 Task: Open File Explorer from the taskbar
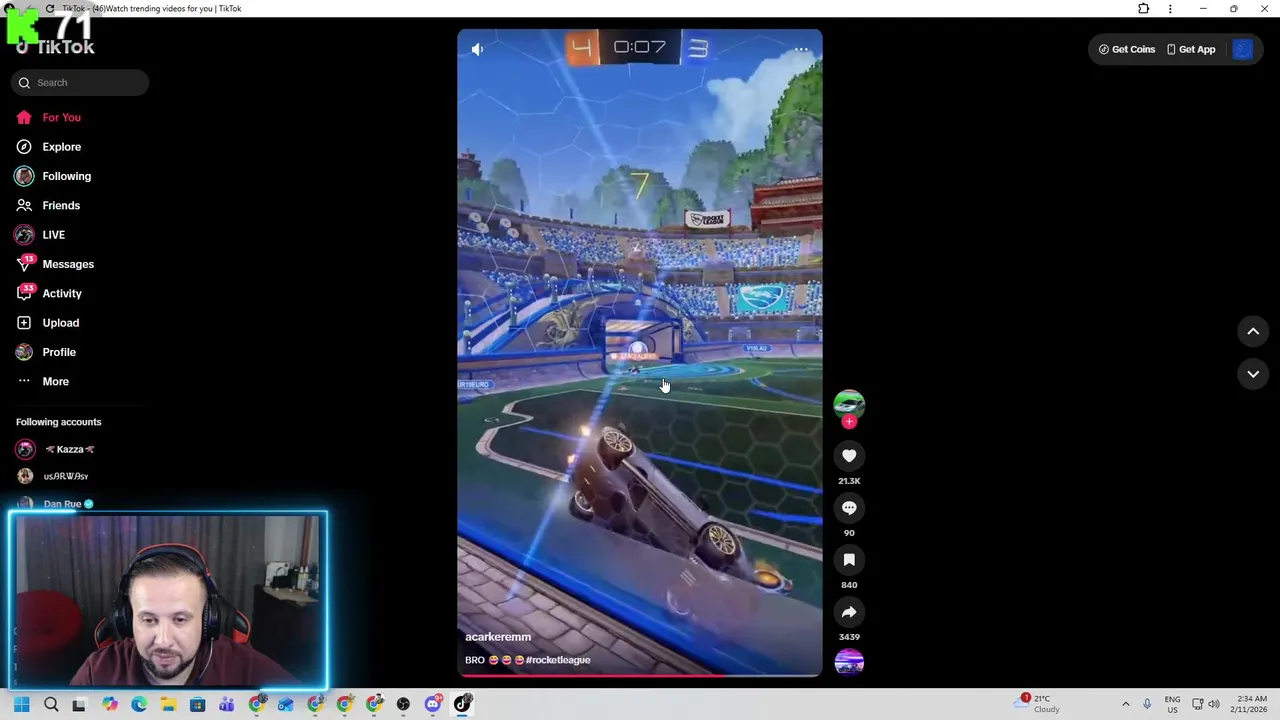point(168,705)
